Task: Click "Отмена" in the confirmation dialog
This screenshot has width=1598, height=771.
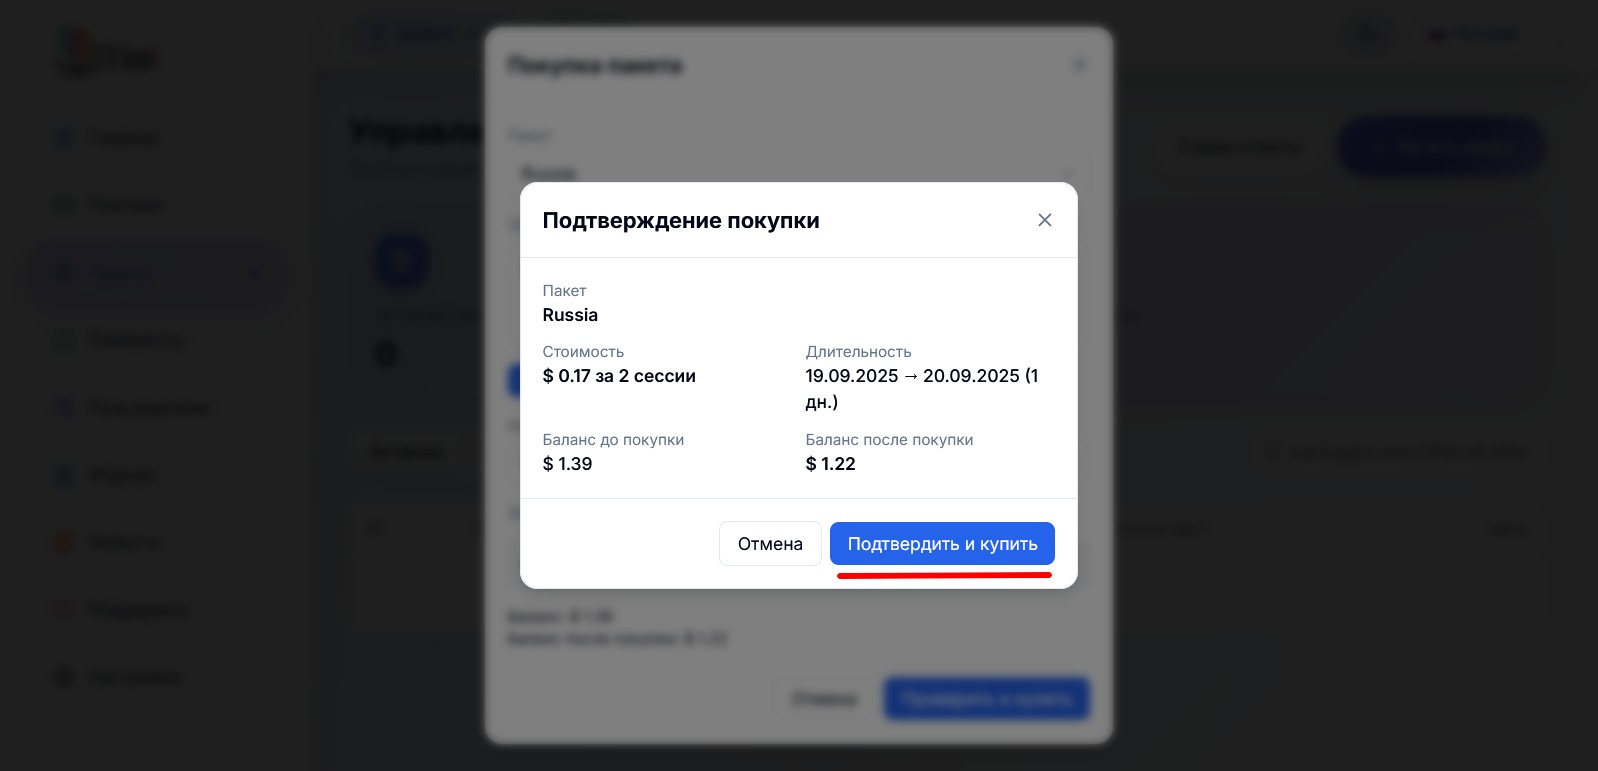Action: (x=770, y=544)
